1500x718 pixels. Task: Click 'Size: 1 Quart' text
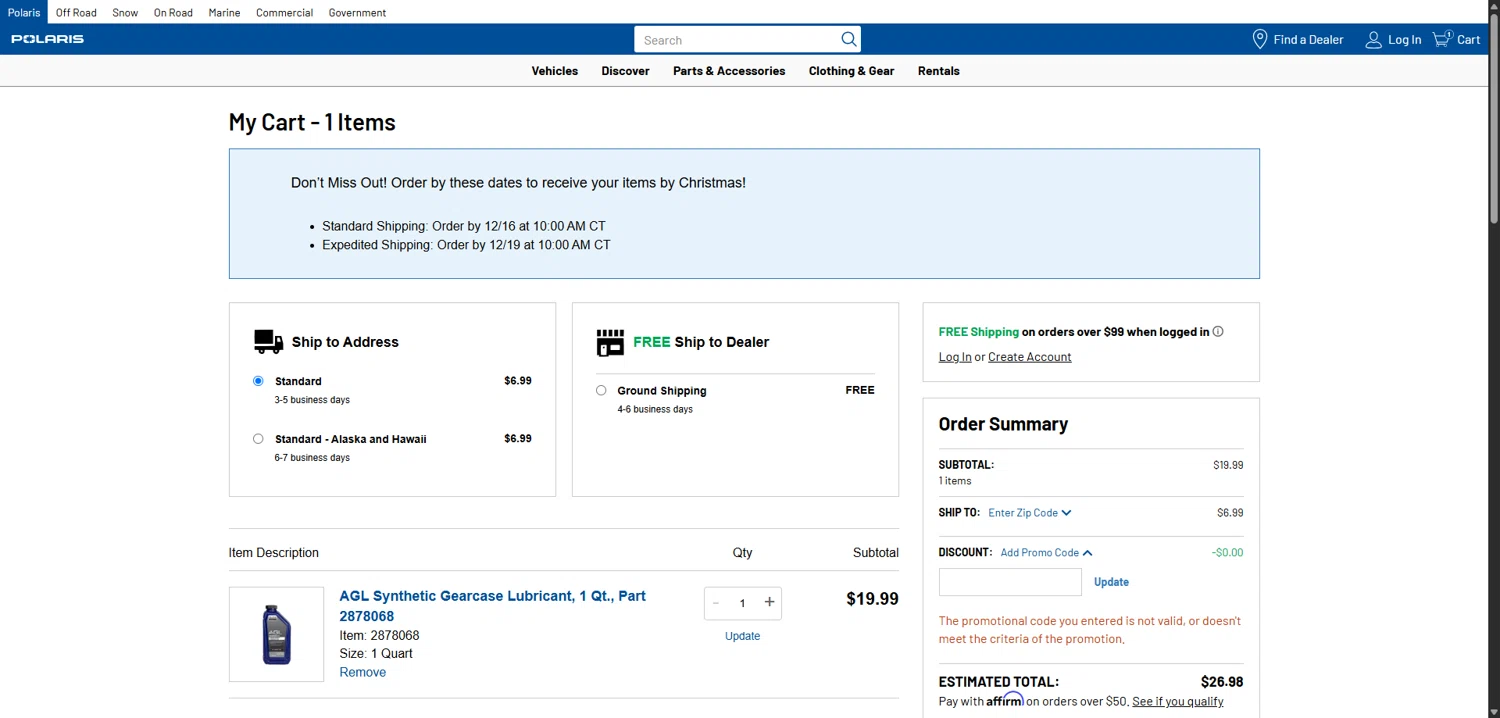point(376,654)
